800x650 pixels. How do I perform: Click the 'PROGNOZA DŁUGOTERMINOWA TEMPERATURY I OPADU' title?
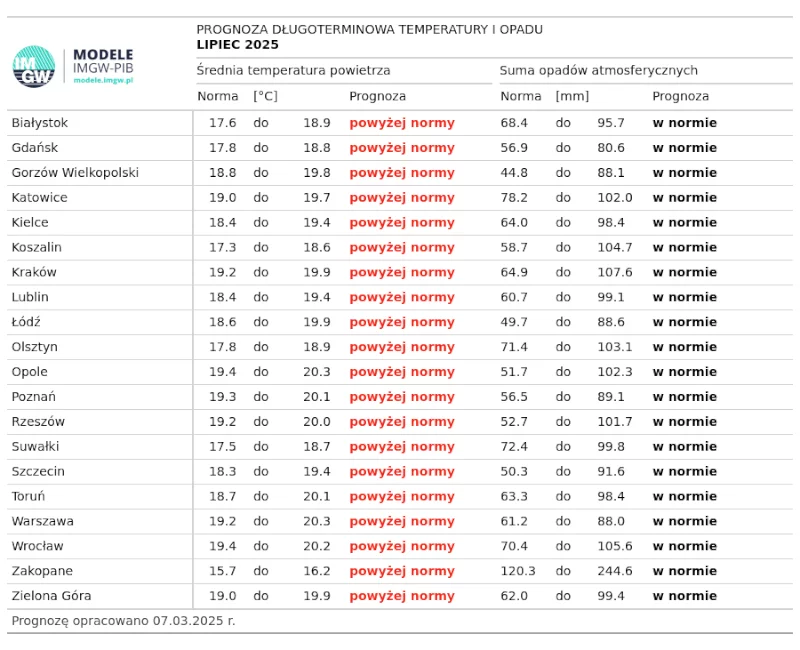369,30
